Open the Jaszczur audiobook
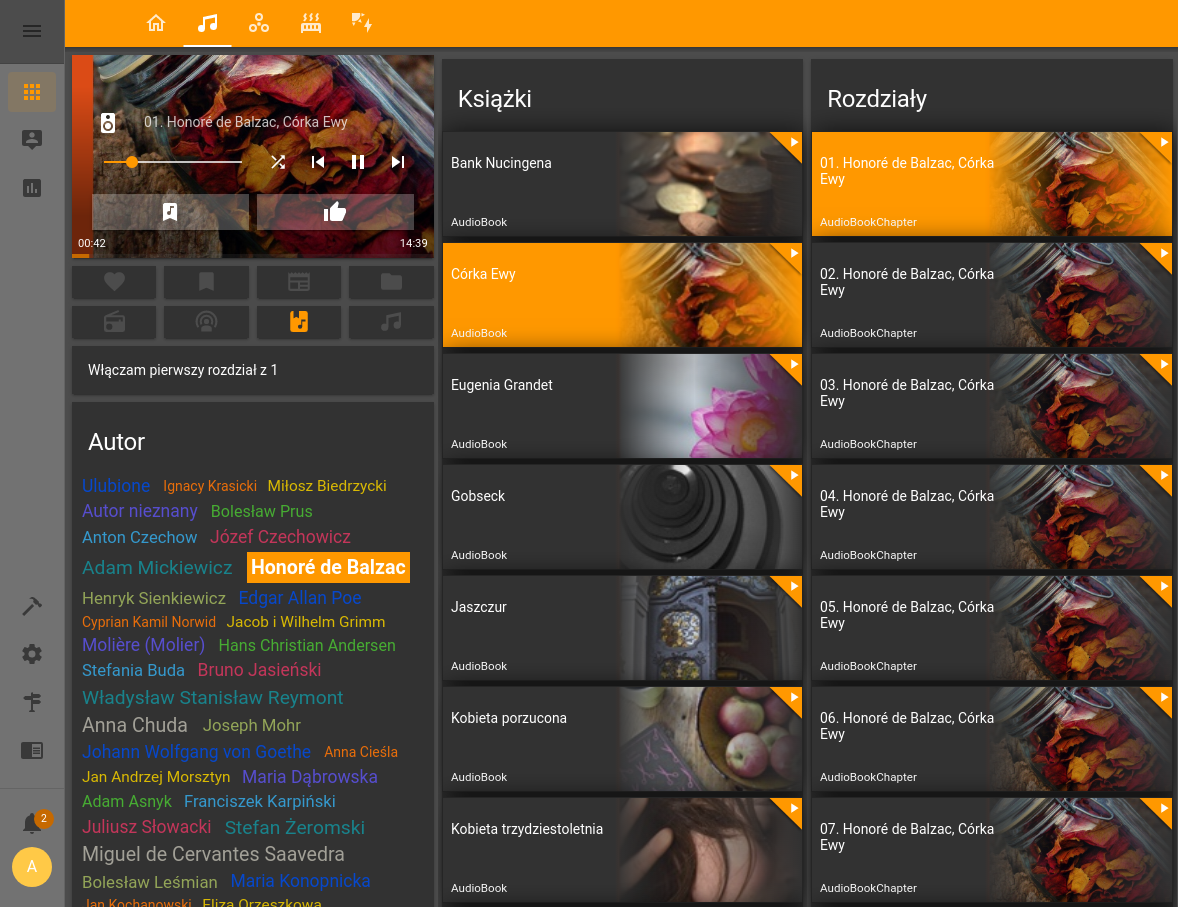The height and width of the screenshot is (907, 1178). tap(622, 628)
